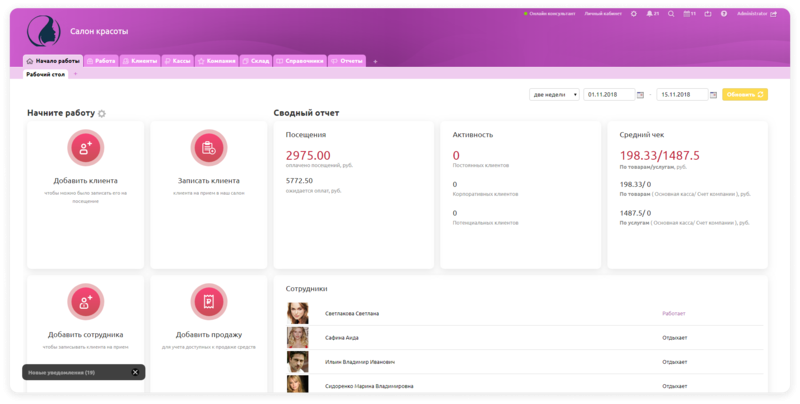Open the notifications bell in the header

click(650, 14)
